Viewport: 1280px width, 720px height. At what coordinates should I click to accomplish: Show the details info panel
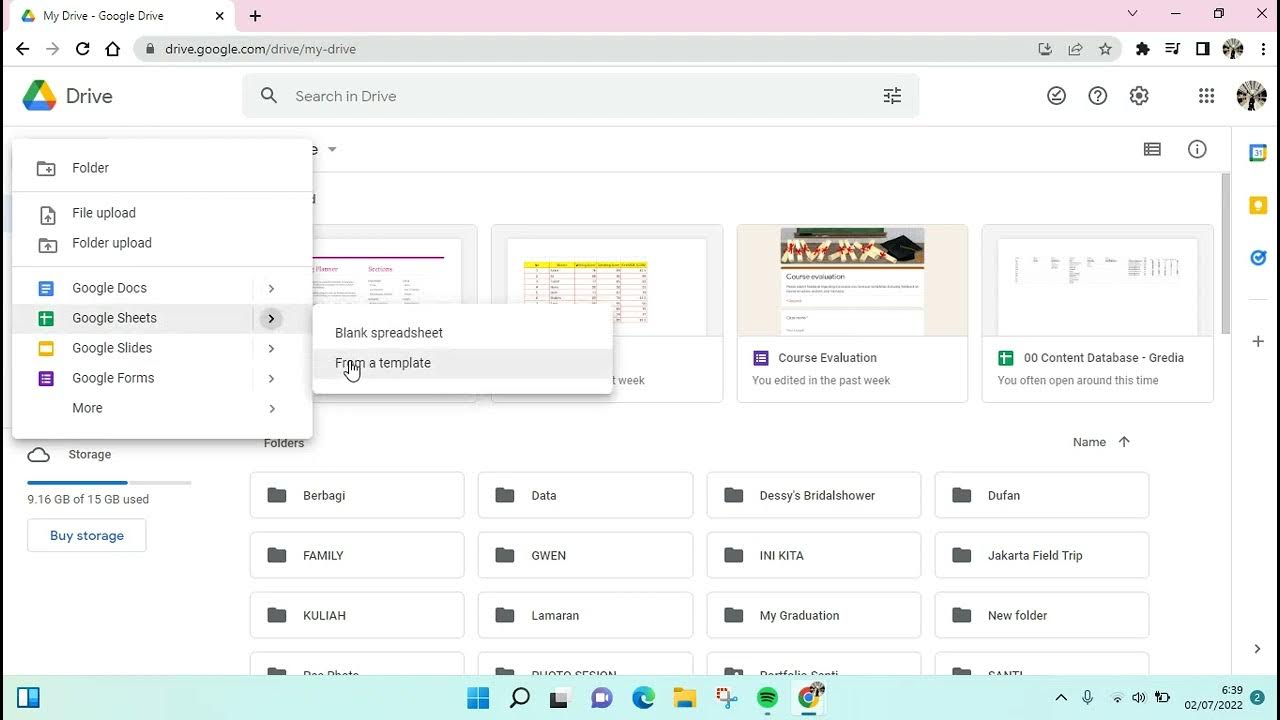(1197, 149)
